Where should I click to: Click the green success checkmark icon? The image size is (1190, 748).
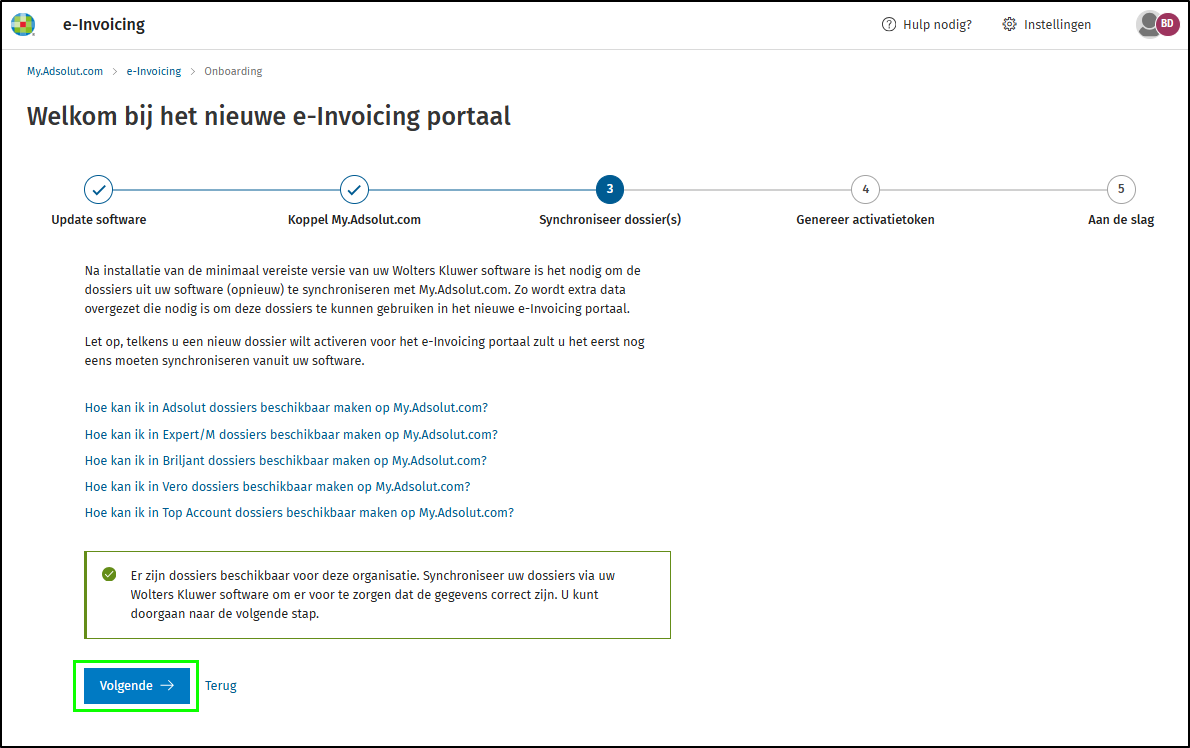tap(109, 575)
